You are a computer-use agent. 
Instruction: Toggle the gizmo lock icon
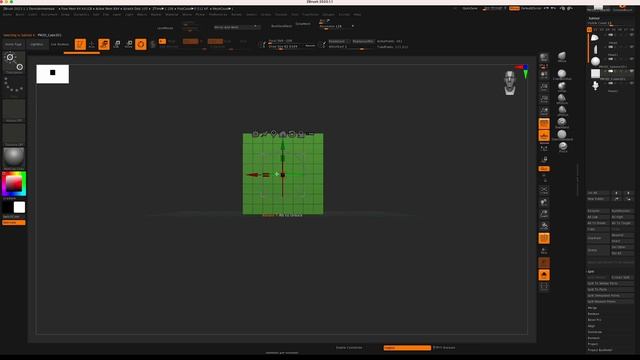tap(301, 133)
